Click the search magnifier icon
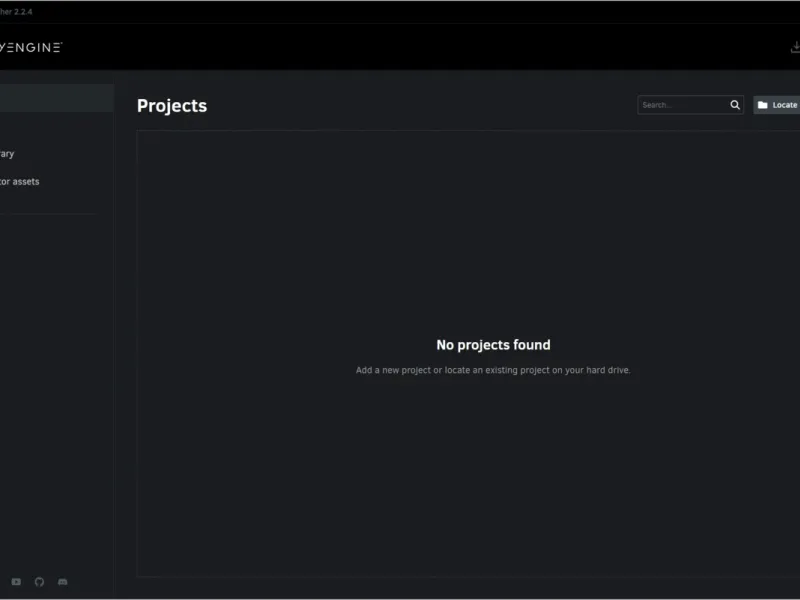 (x=735, y=105)
